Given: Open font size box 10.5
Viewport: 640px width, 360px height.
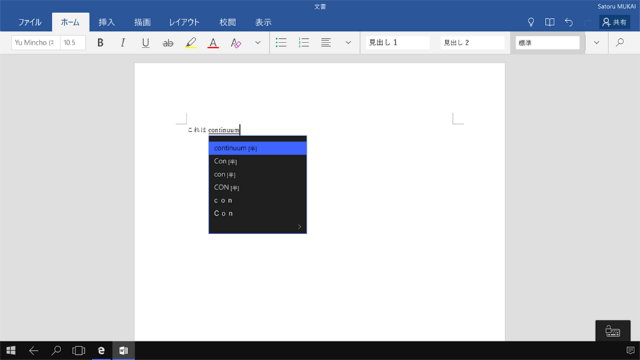Looking at the screenshot, I should click(x=73, y=42).
